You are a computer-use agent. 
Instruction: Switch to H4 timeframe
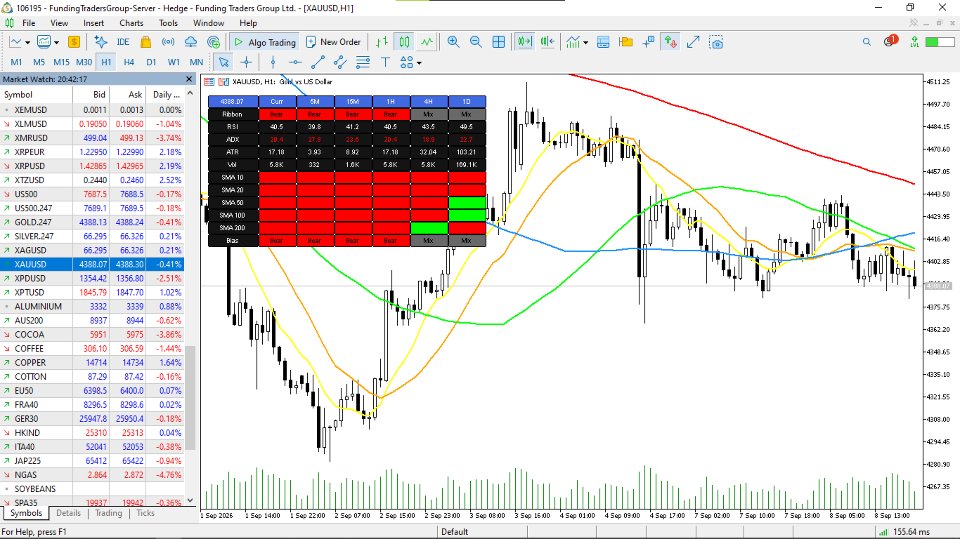(129, 62)
